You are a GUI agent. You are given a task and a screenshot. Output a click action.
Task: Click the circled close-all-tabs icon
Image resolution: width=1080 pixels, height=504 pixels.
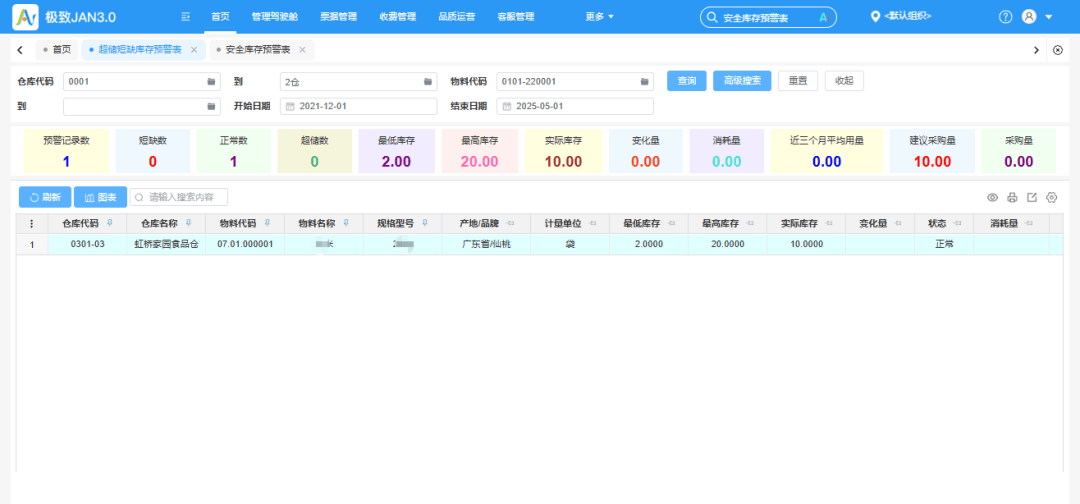click(x=1058, y=49)
